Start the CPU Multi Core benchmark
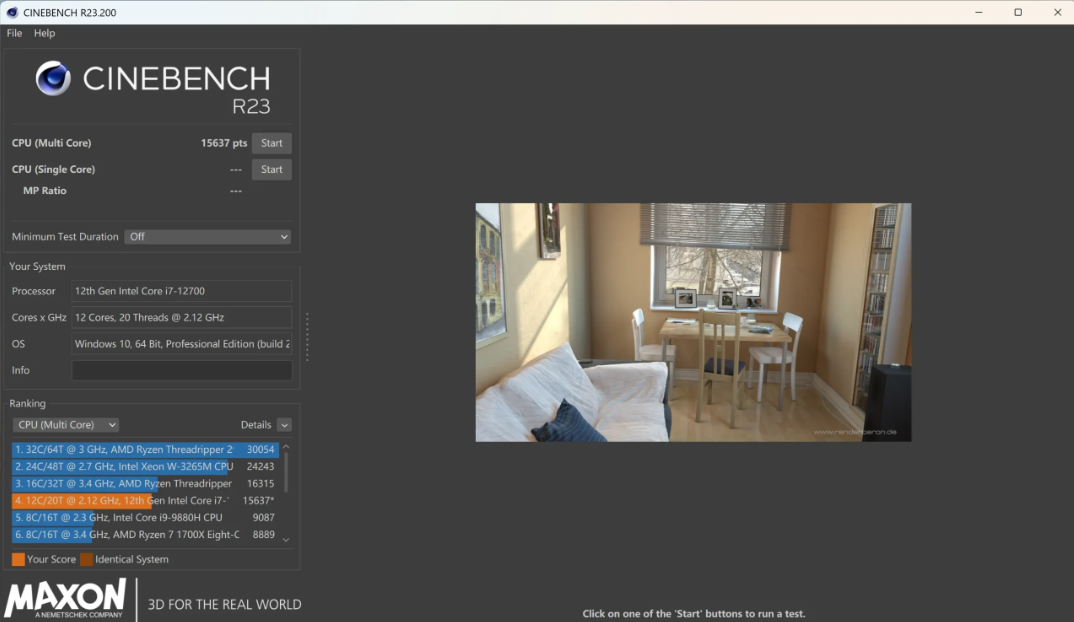 click(271, 142)
